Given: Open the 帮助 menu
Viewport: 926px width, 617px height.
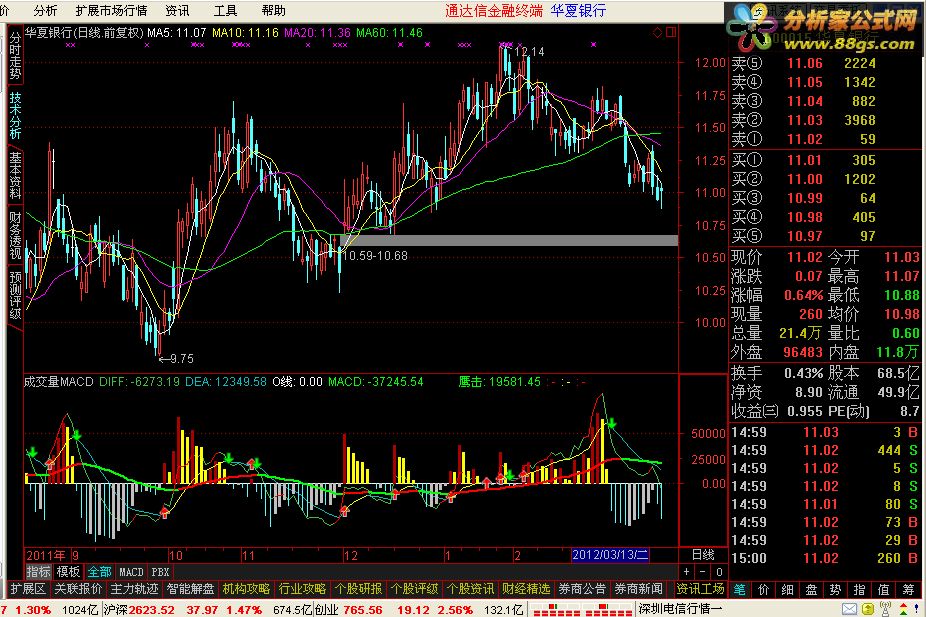Looking at the screenshot, I should [x=273, y=11].
